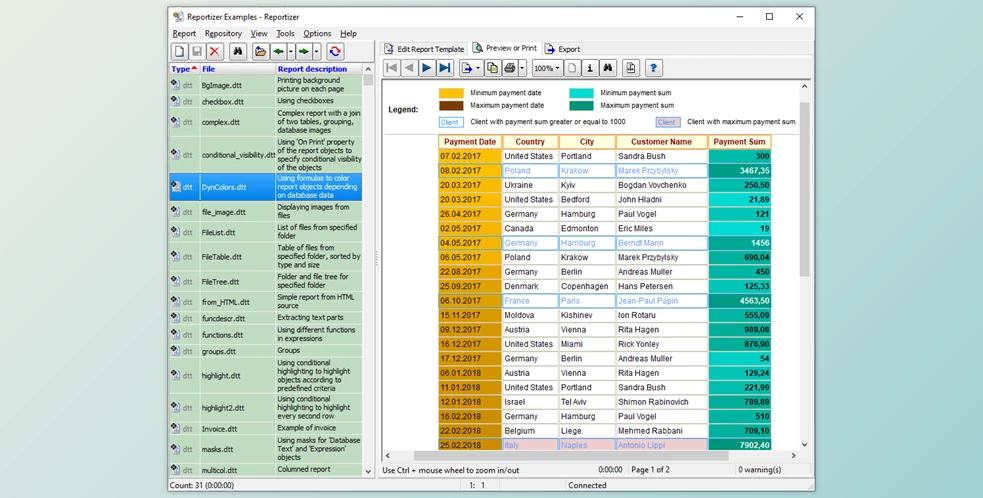Image resolution: width=983 pixels, height=498 pixels.
Task: Open the printer dropdown arrow
Action: click(x=522, y=68)
